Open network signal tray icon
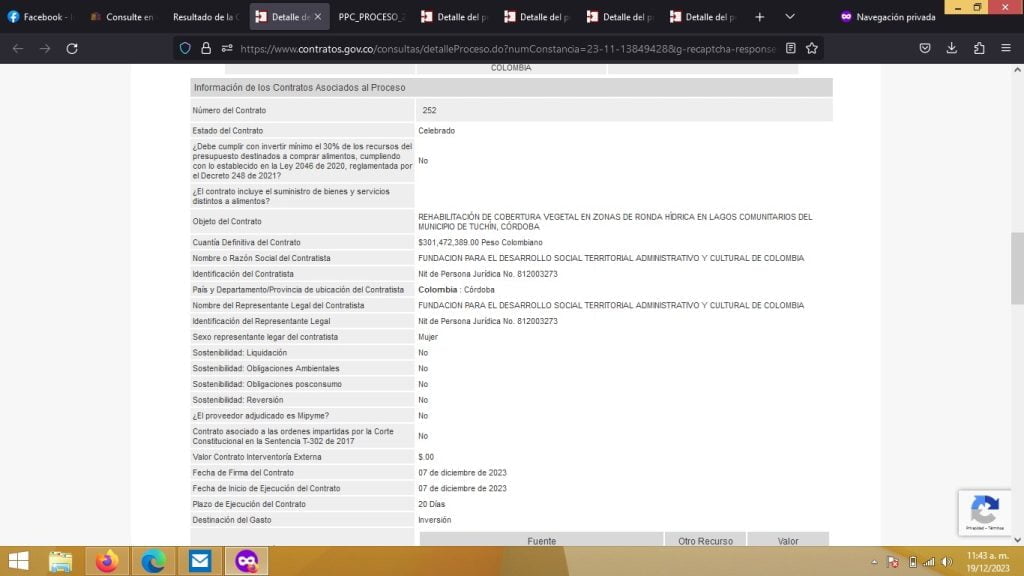Screen dimensions: 1024x576 coord(929,562)
